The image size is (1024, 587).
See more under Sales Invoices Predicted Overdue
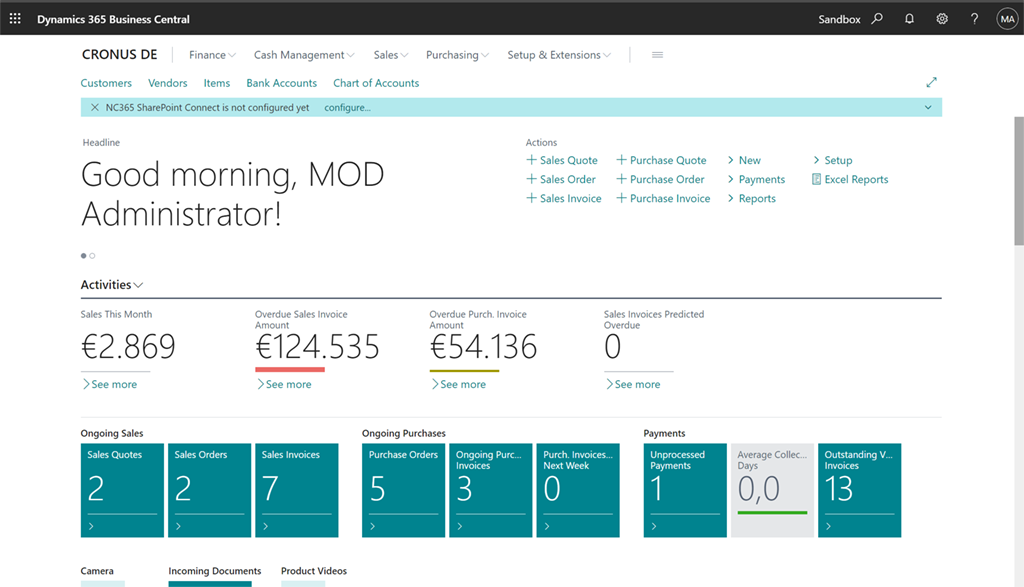tap(632, 384)
